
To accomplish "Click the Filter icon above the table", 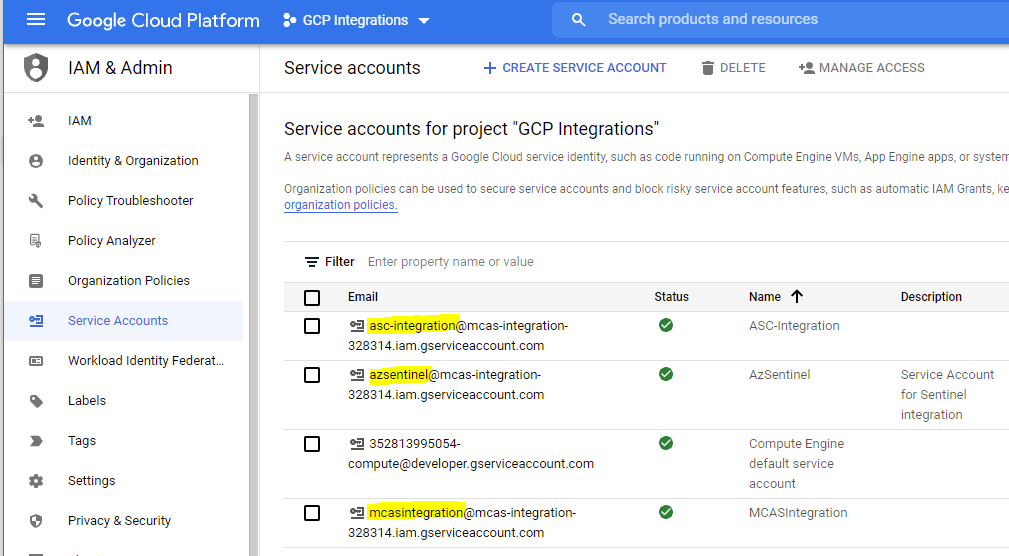I will pyautogui.click(x=312, y=262).
